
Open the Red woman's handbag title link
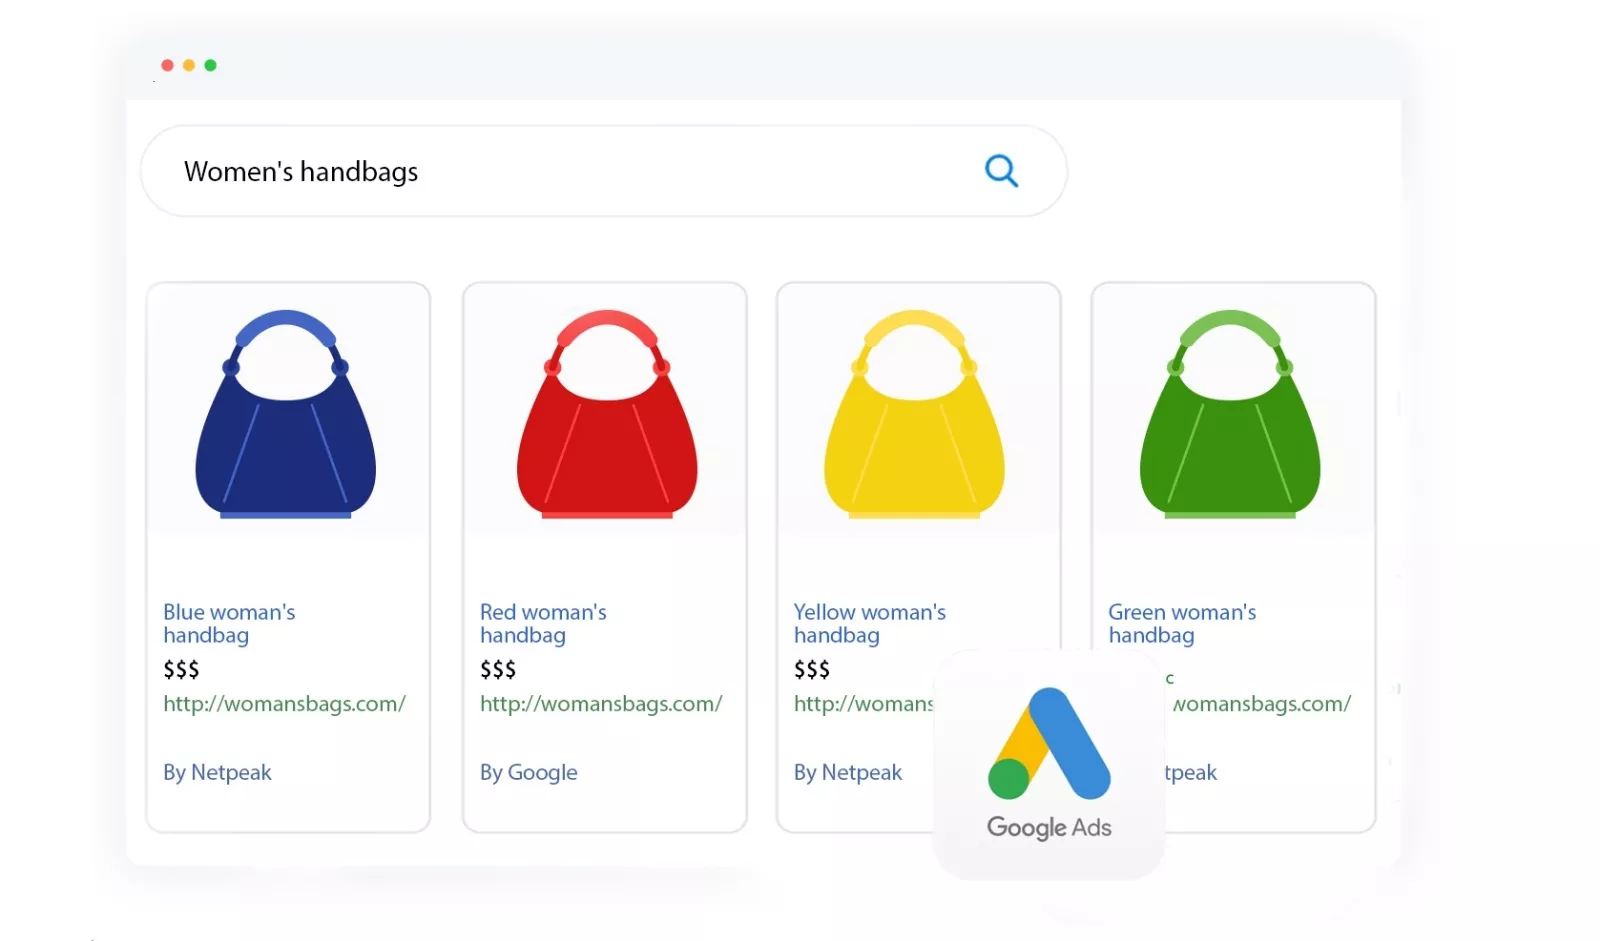coord(543,623)
